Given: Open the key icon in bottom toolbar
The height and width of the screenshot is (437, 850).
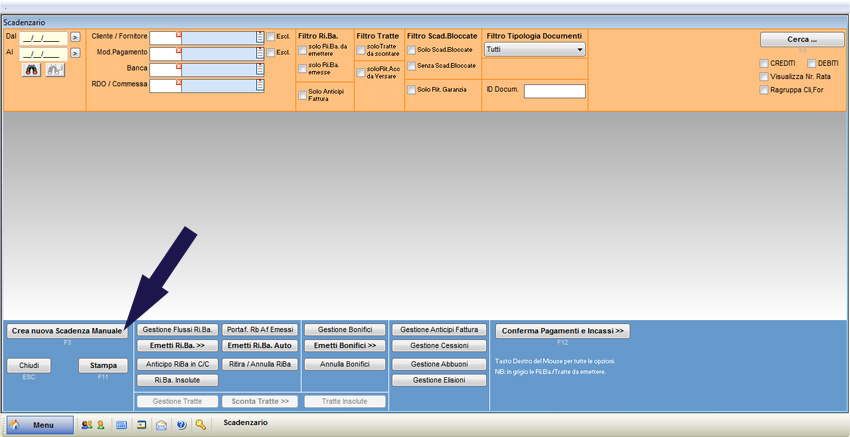Looking at the screenshot, I should pos(201,425).
